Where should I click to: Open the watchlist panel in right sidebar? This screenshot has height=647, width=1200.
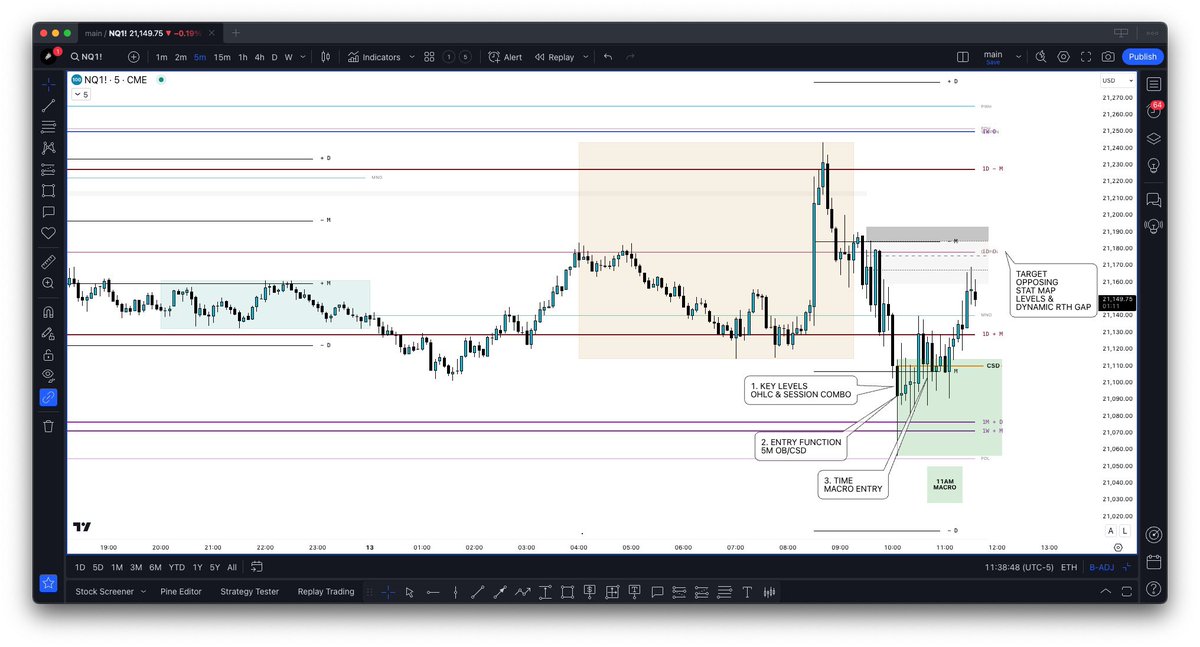tap(1154, 84)
